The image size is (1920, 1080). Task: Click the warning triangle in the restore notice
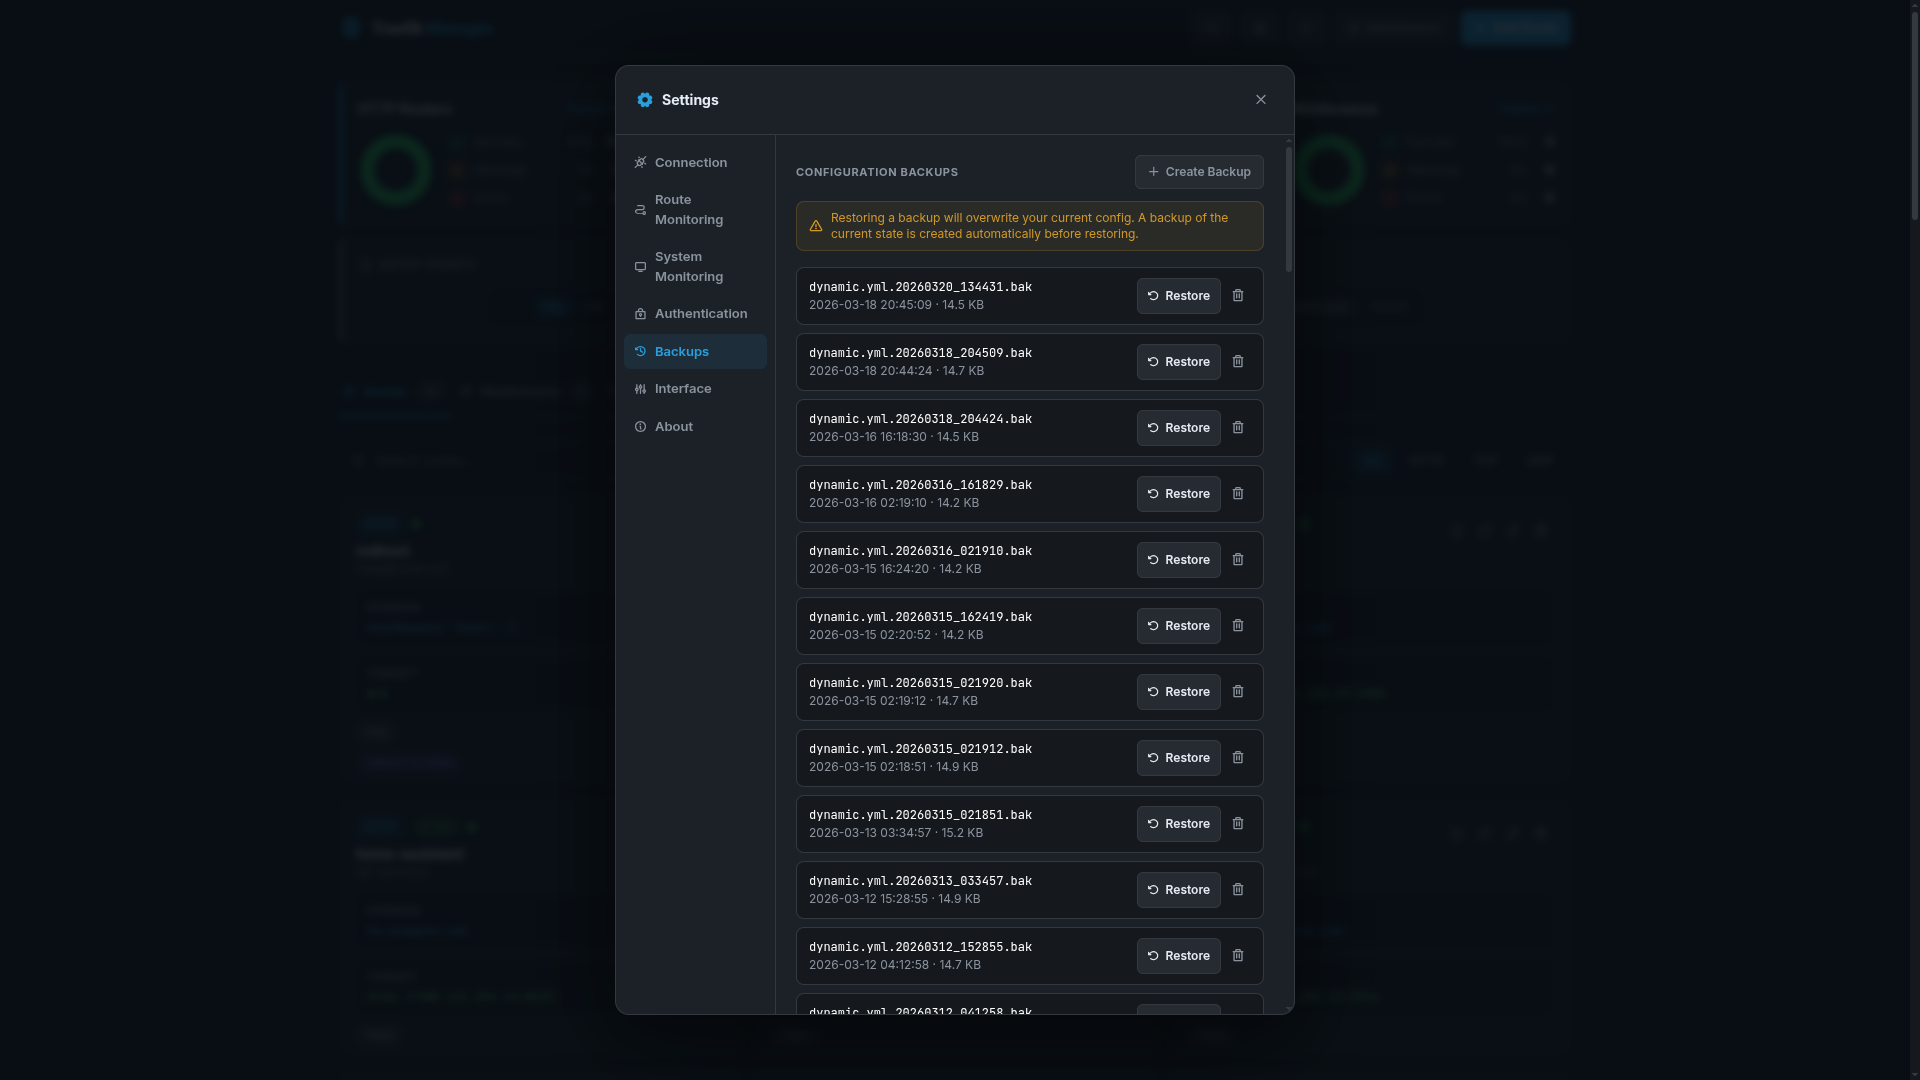(815, 226)
